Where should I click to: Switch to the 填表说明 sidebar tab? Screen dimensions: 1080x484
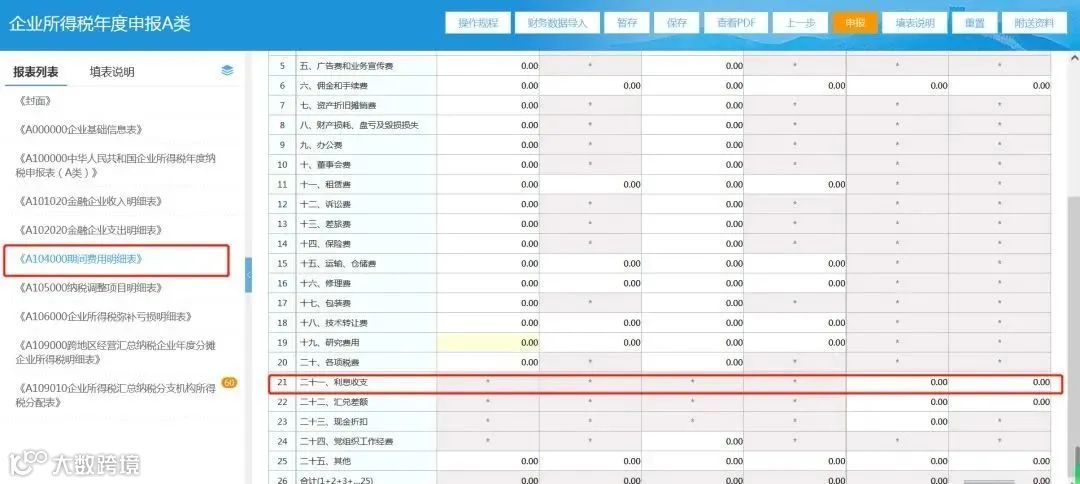pos(112,72)
